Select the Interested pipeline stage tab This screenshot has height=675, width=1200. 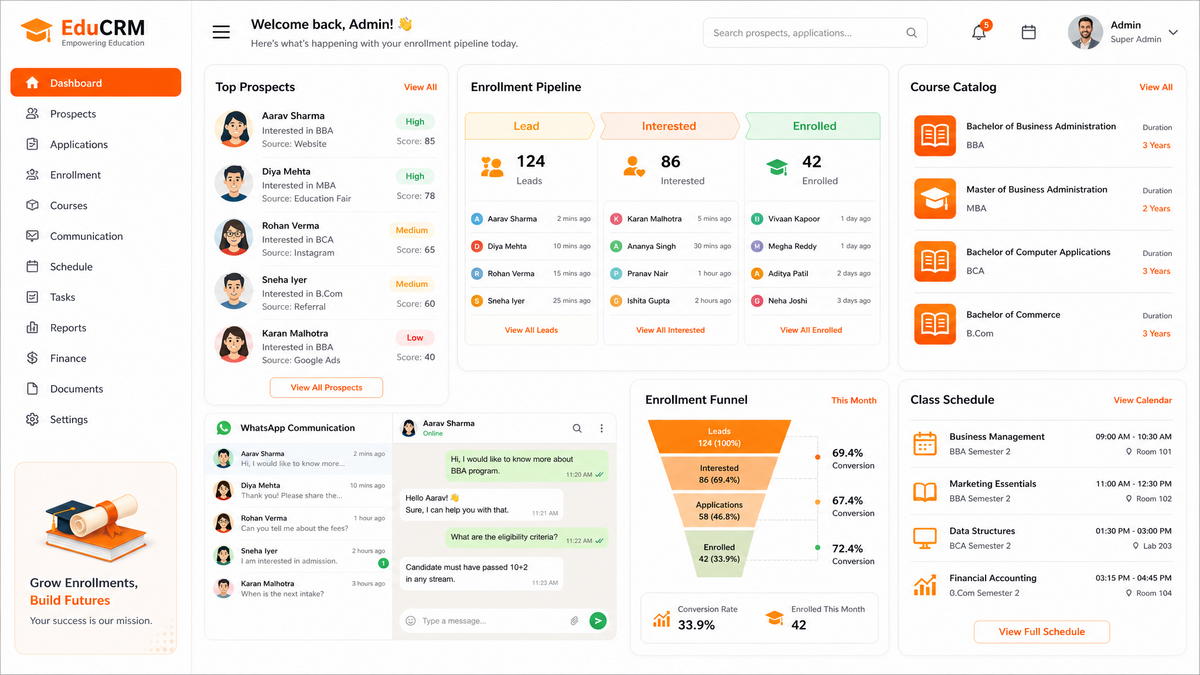click(x=669, y=126)
